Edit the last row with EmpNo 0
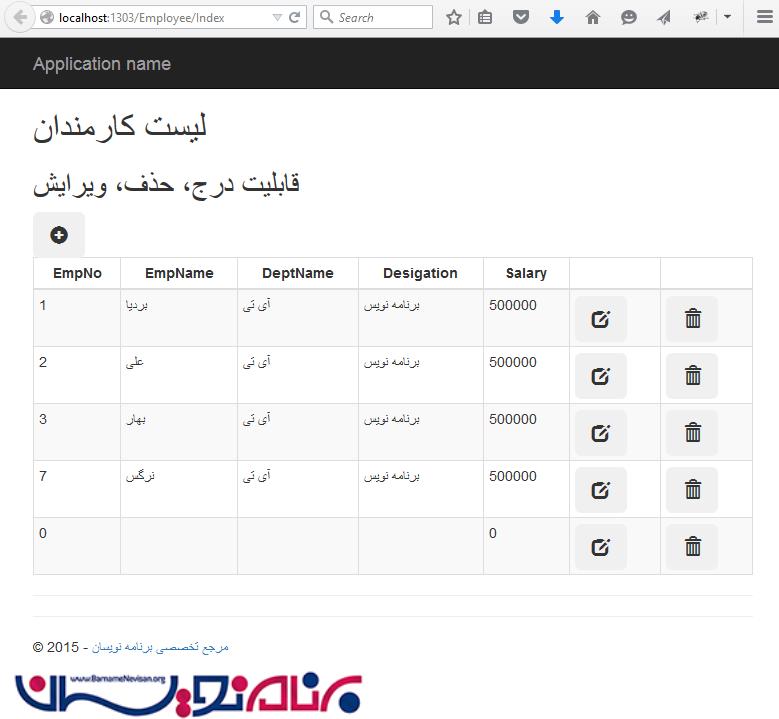This screenshot has height=719, width=779. [601, 547]
